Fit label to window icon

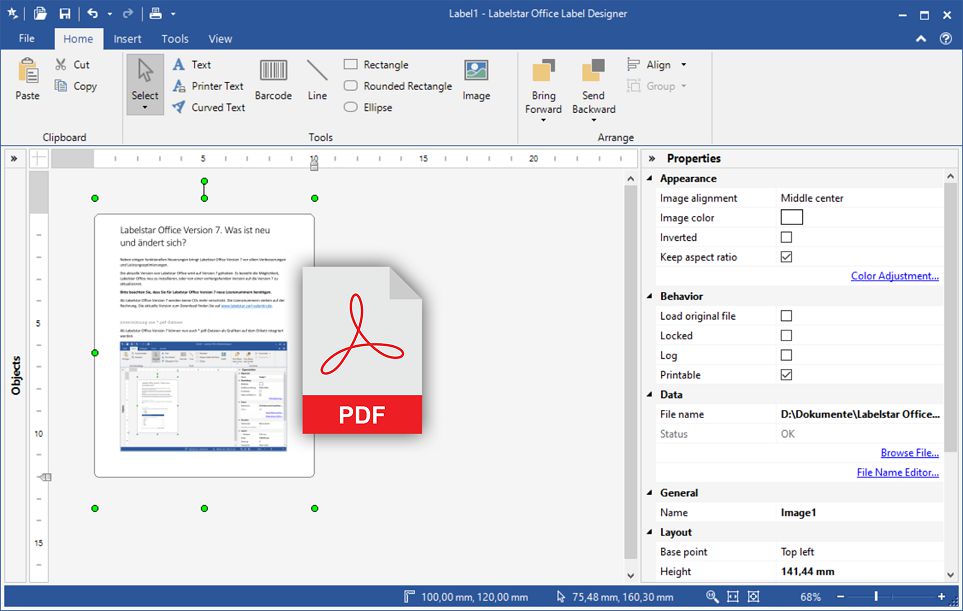tap(733, 596)
